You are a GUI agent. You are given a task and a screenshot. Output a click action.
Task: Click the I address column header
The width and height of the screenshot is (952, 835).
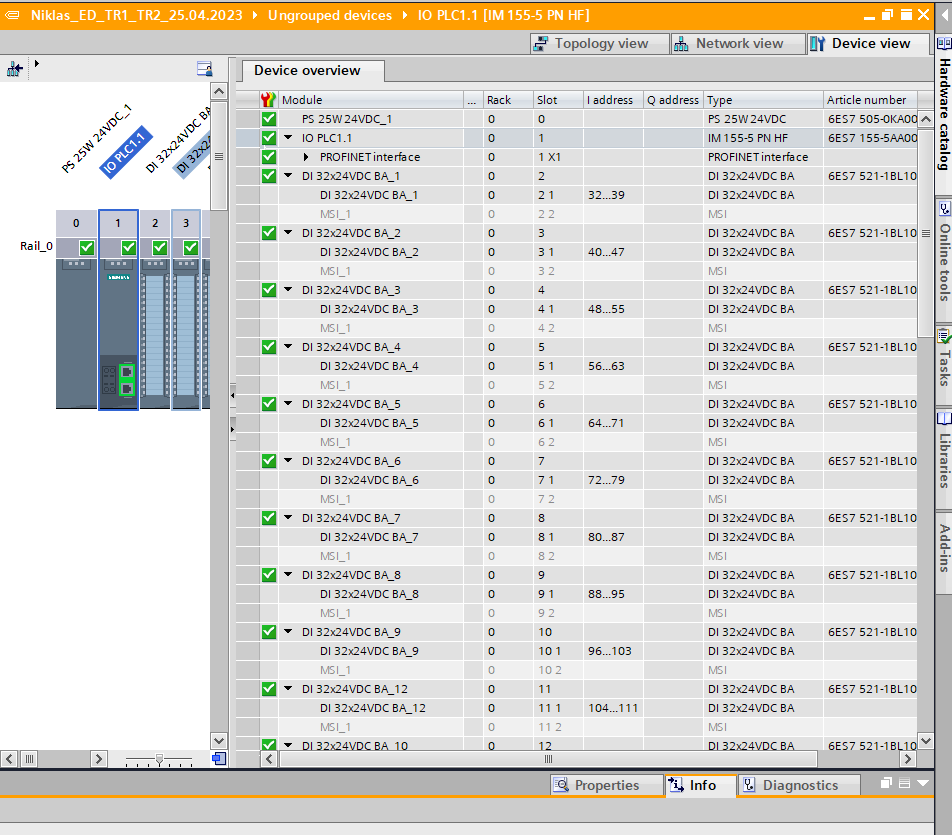point(611,100)
